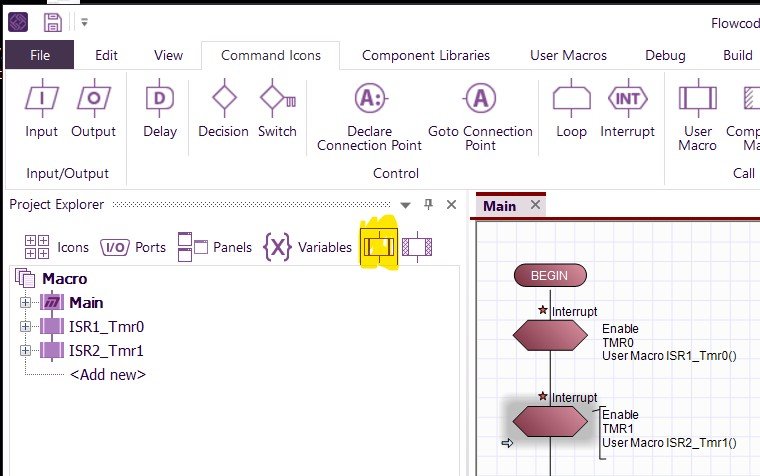Pin the Project Explorer panel
The image size is (760, 476).
point(428,205)
